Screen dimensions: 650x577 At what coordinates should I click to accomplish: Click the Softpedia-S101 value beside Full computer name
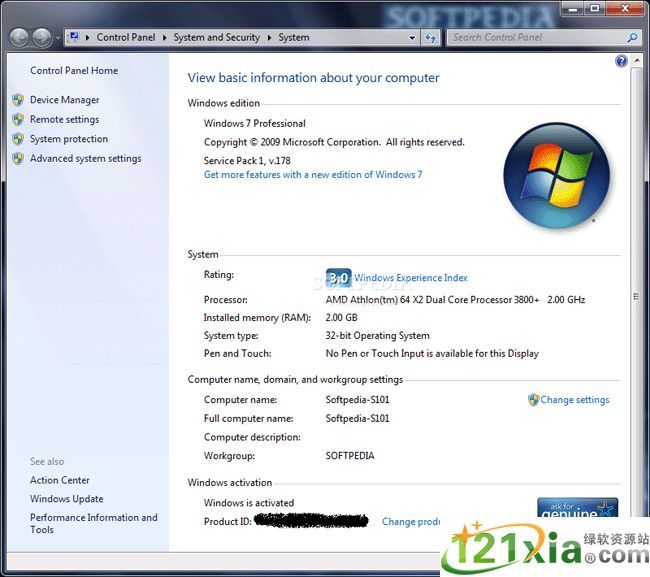pos(357,418)
